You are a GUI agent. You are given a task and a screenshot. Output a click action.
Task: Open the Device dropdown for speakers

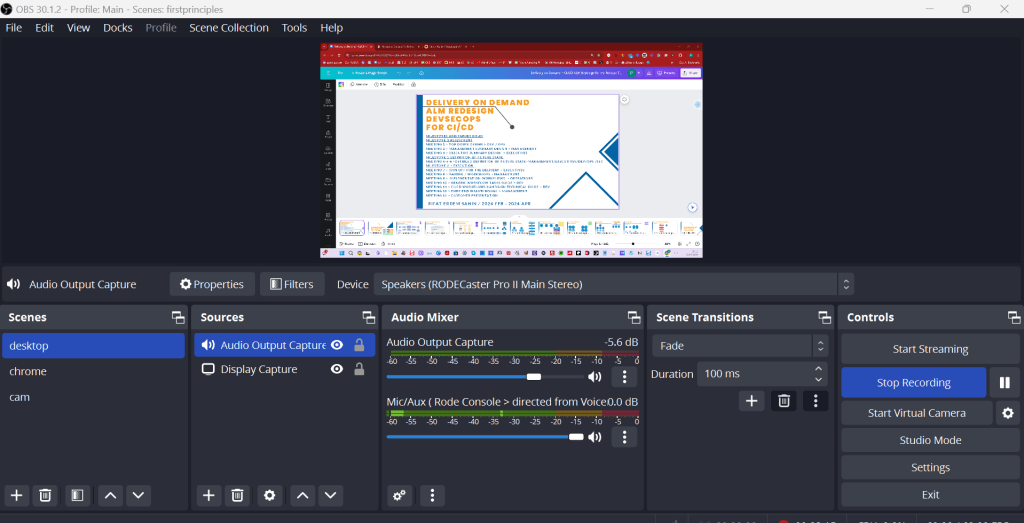[613, 285]
